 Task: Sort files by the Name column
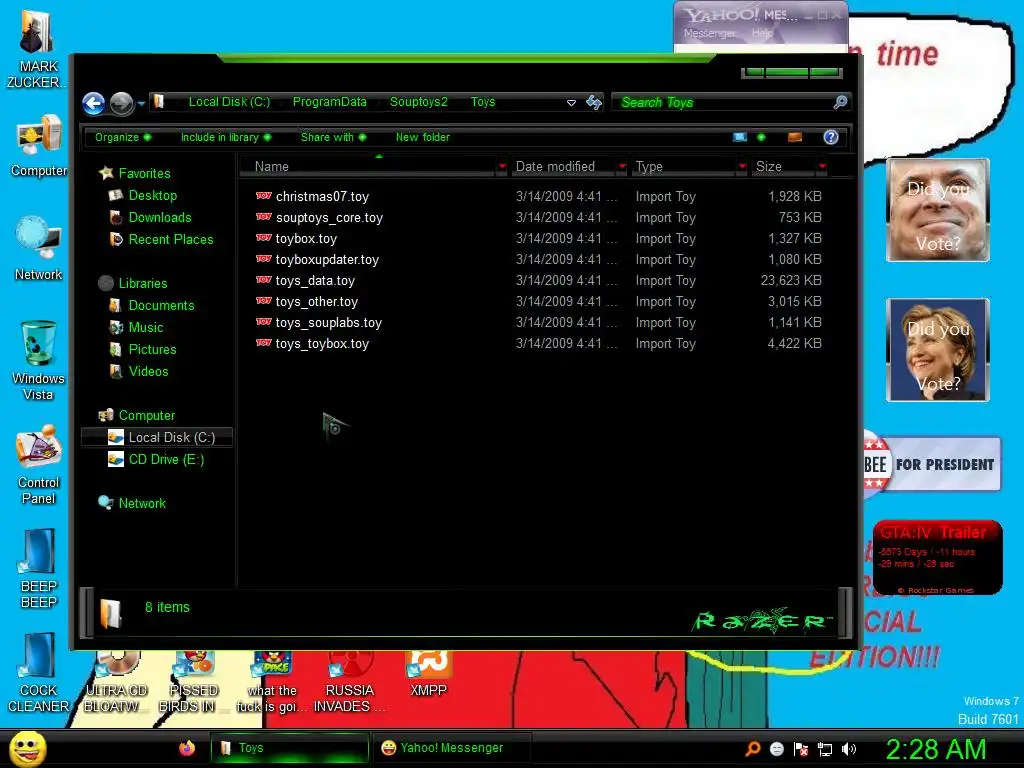[368, 167]
